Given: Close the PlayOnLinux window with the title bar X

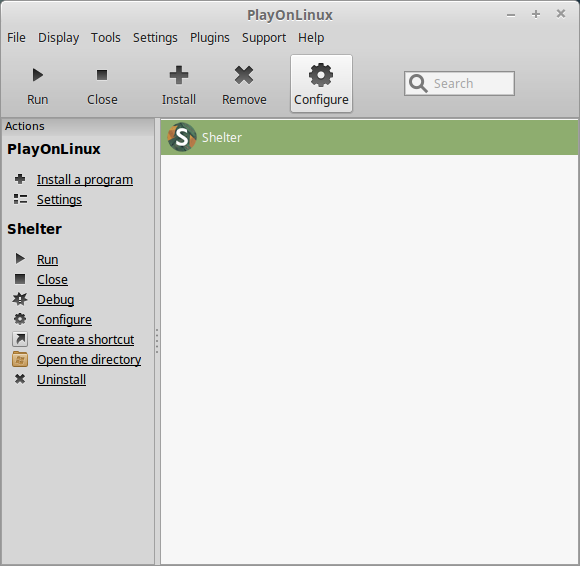Looking at the screenshot, I should (x=561, y=14).
